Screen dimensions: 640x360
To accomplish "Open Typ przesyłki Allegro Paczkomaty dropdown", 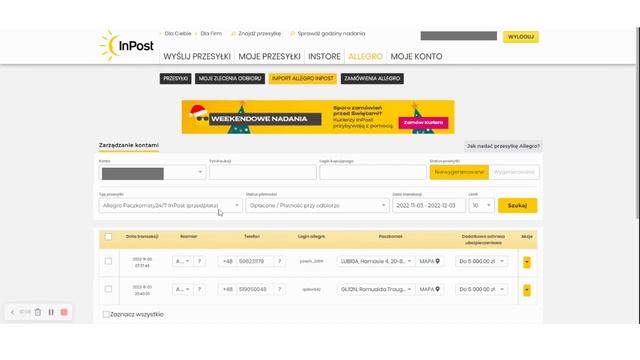I will (171, 206).
